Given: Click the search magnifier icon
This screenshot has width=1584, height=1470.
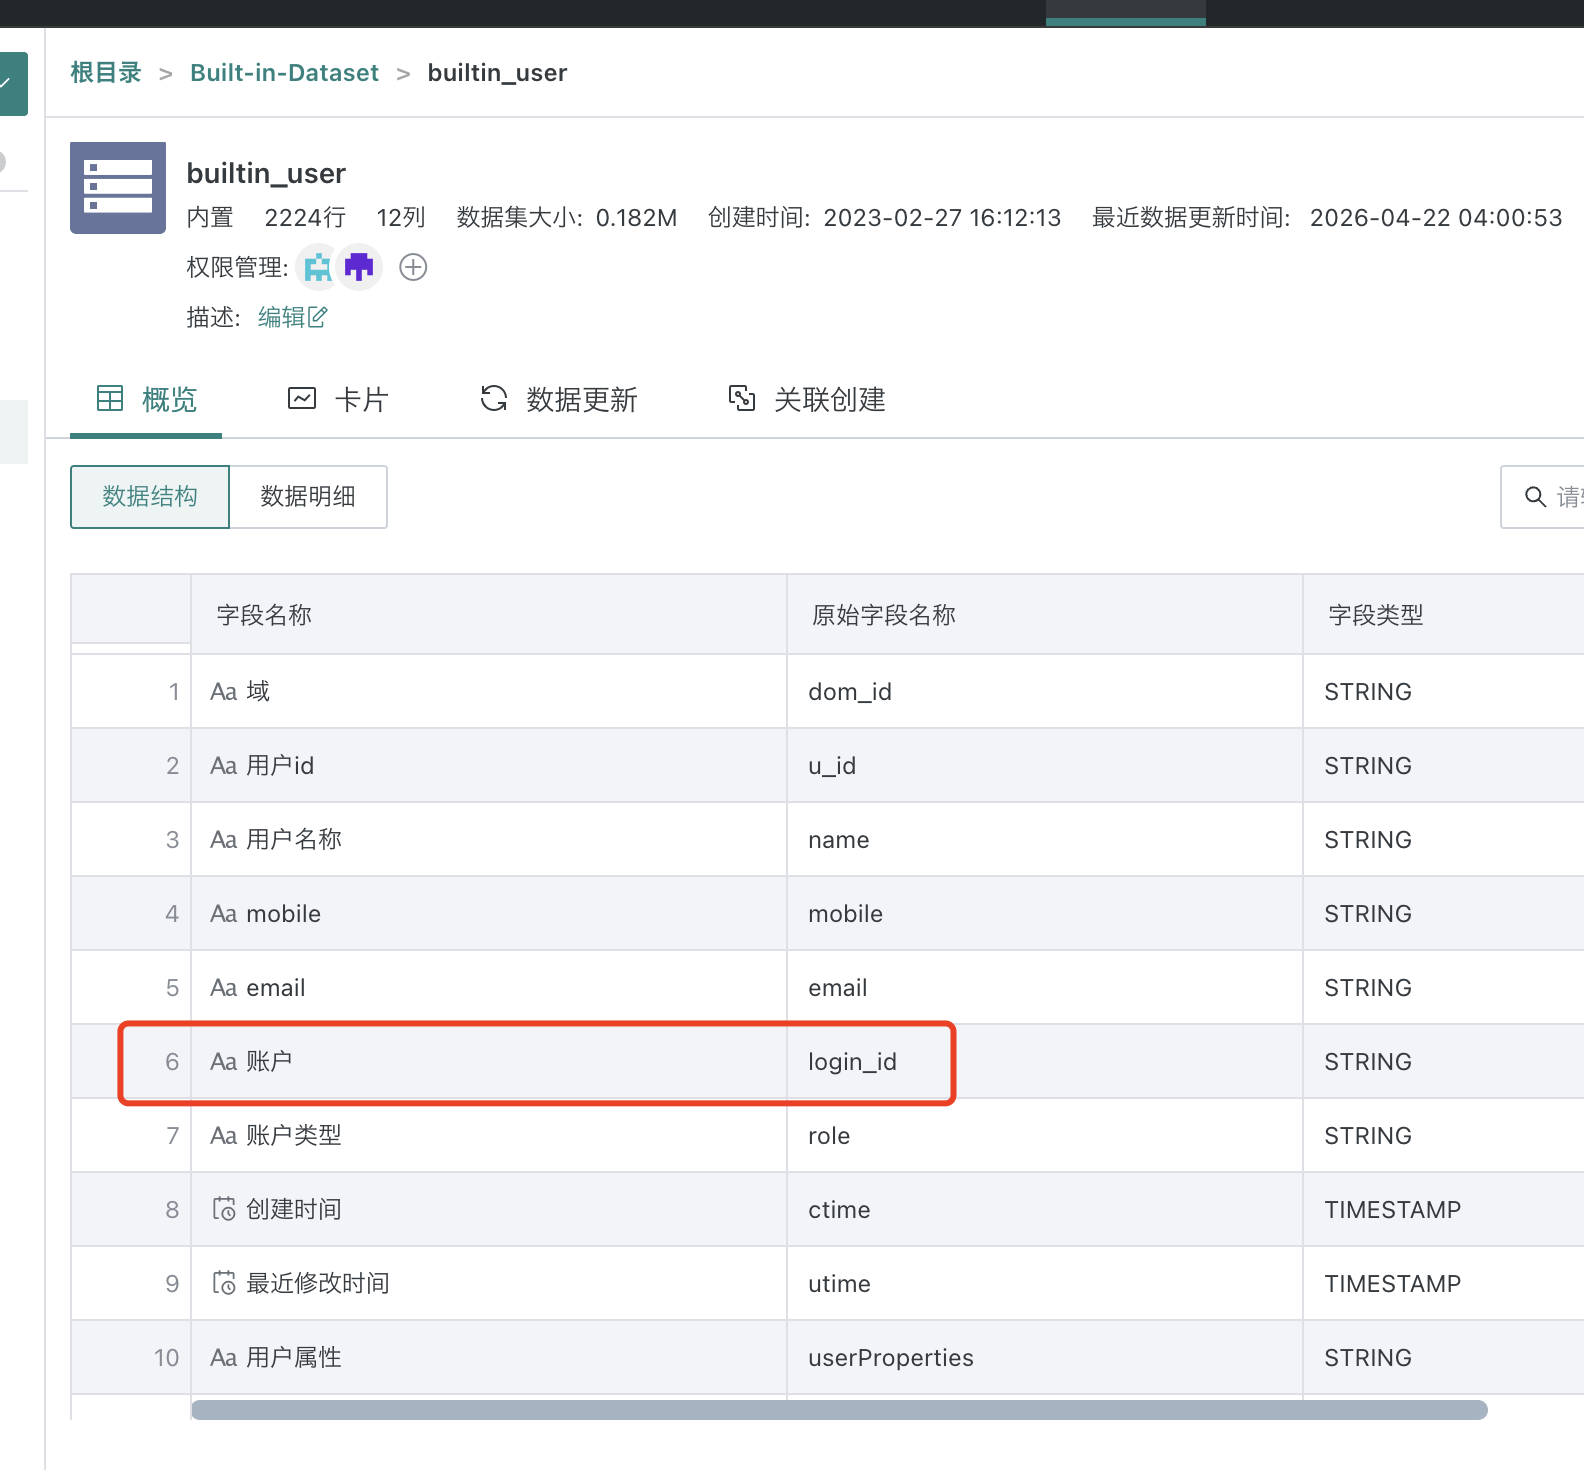Looking at the screenshot, I should [x=1535, y=497].
